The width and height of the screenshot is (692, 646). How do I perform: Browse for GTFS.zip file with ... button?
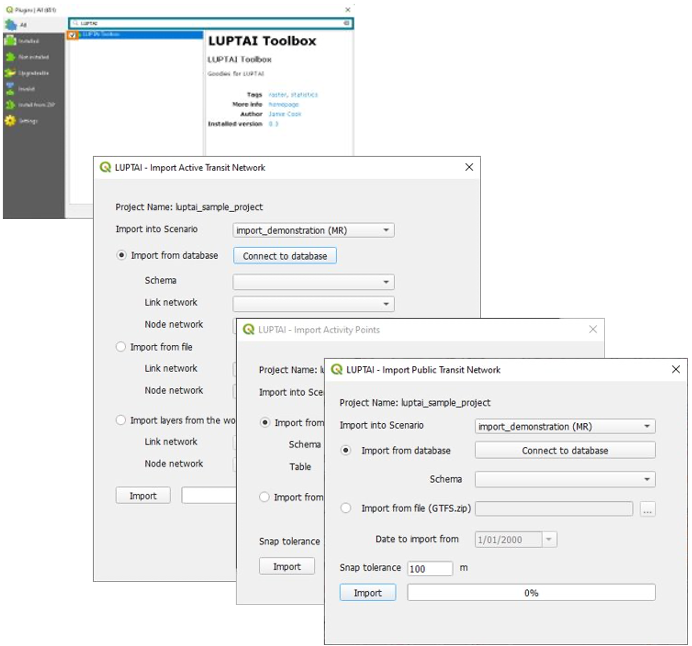647,510
